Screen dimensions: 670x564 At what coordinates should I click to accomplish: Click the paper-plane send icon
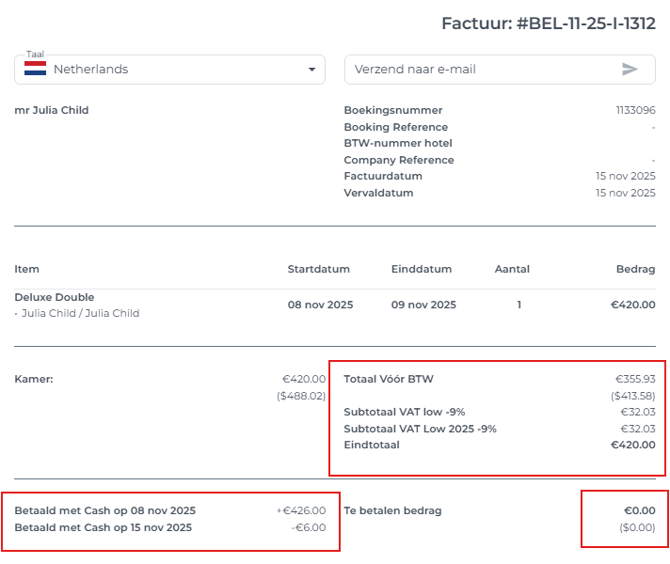point(629,69)
